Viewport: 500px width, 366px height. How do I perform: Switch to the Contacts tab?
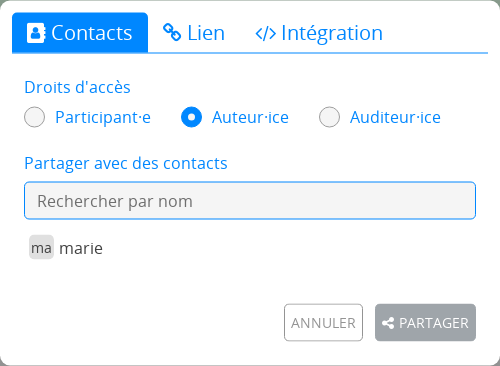tap(80, 32)
